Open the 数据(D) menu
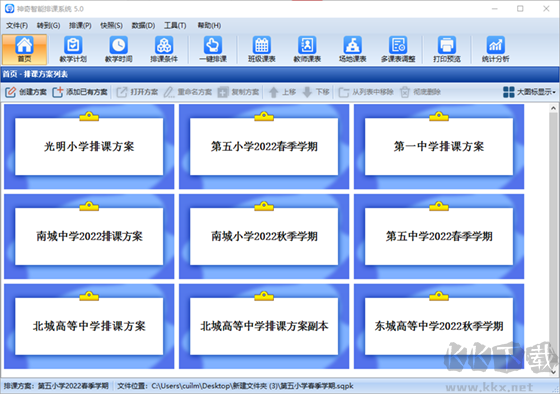 (143, 25)
